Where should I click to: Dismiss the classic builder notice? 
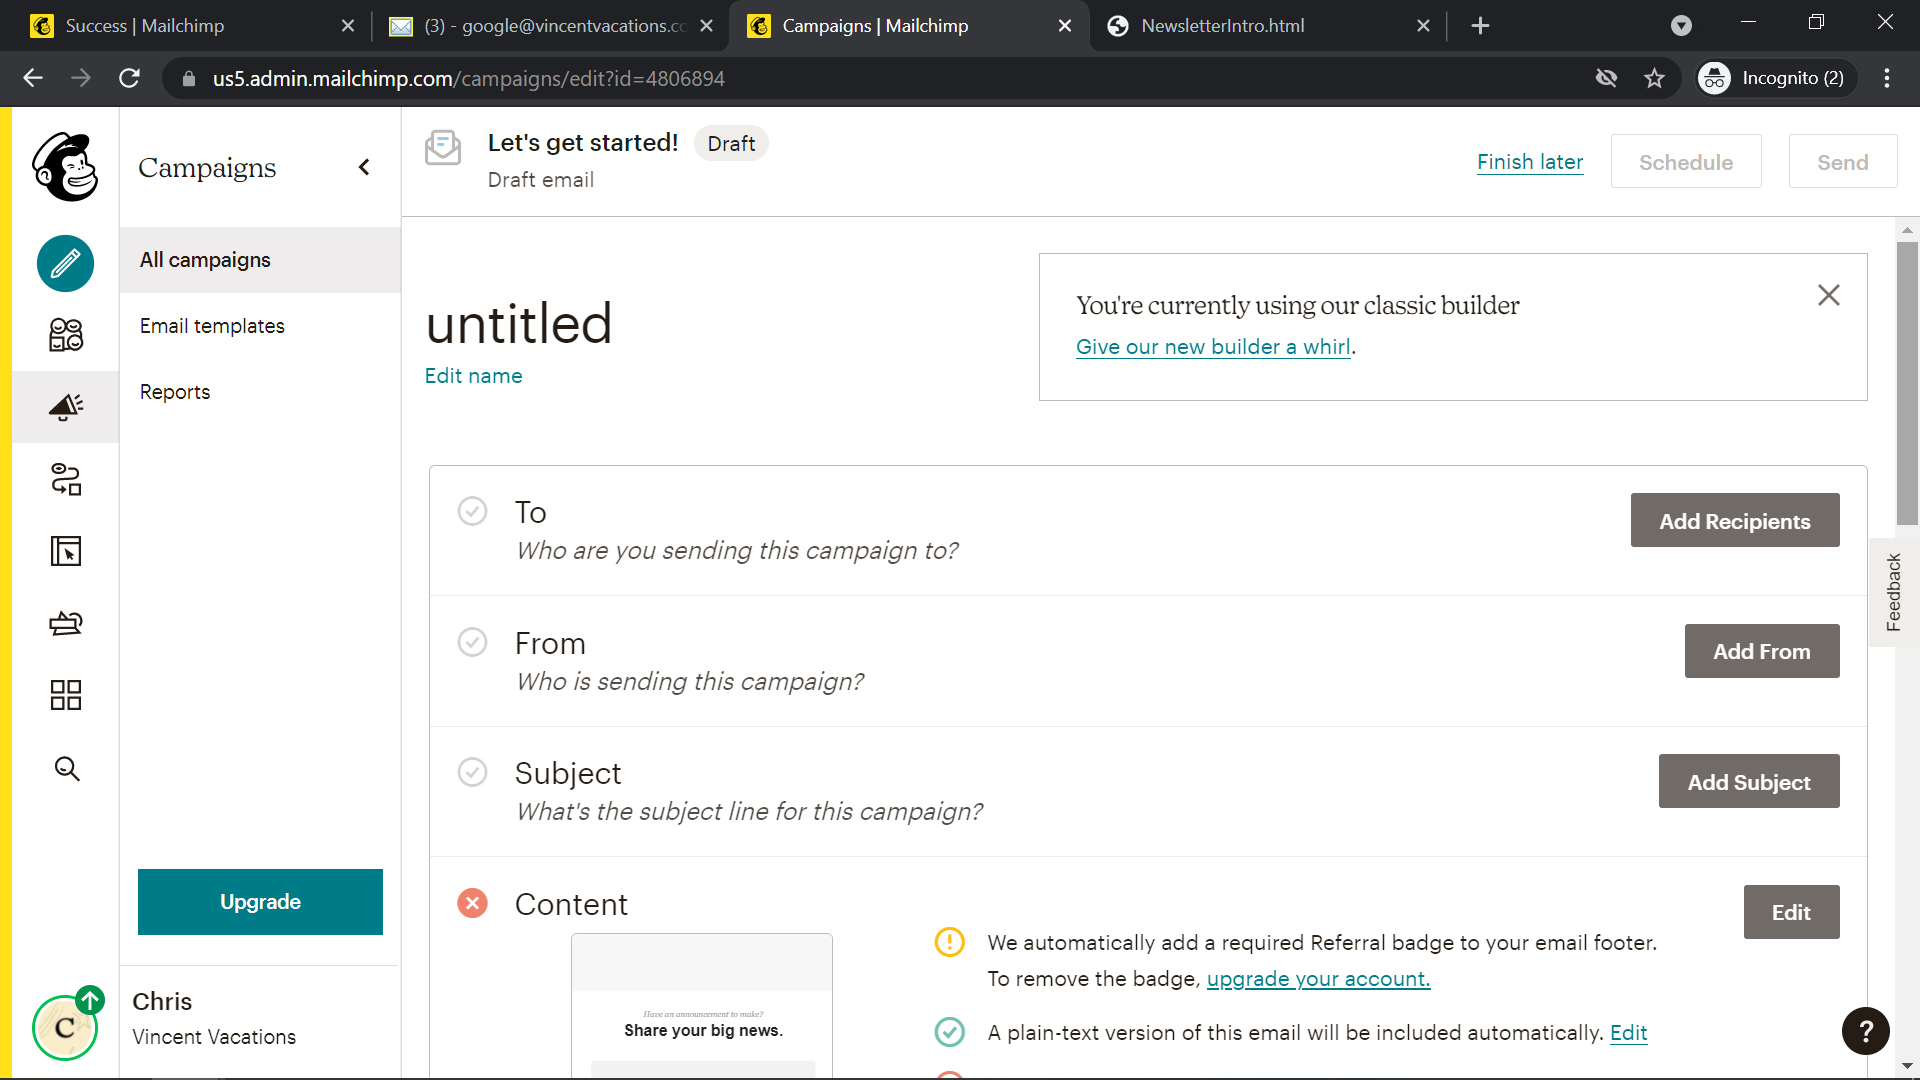pyautogui.click(x=1828, y=295)
